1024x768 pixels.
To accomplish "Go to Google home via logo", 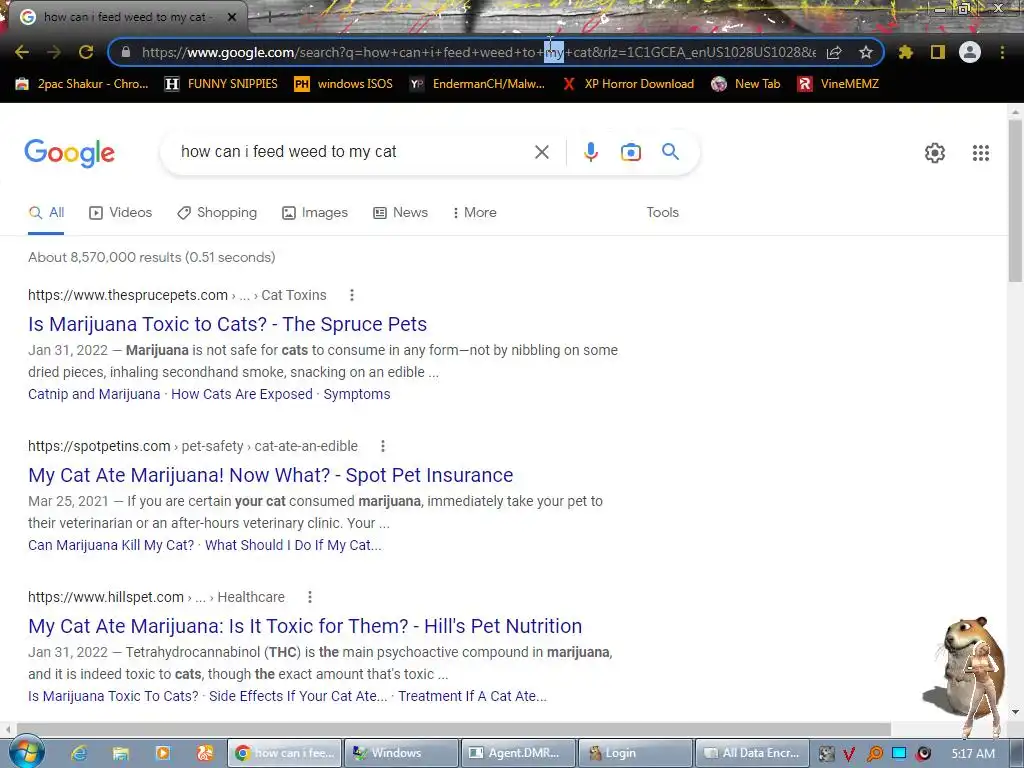I will pyautogui.click(x=69, y=153).
